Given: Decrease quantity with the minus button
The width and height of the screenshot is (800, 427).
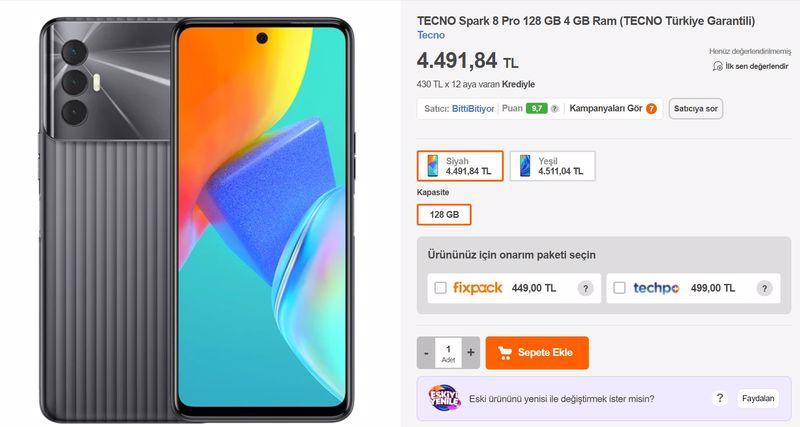Looking at the screenshot, I should pyautogui.click(x=427, y=353).
